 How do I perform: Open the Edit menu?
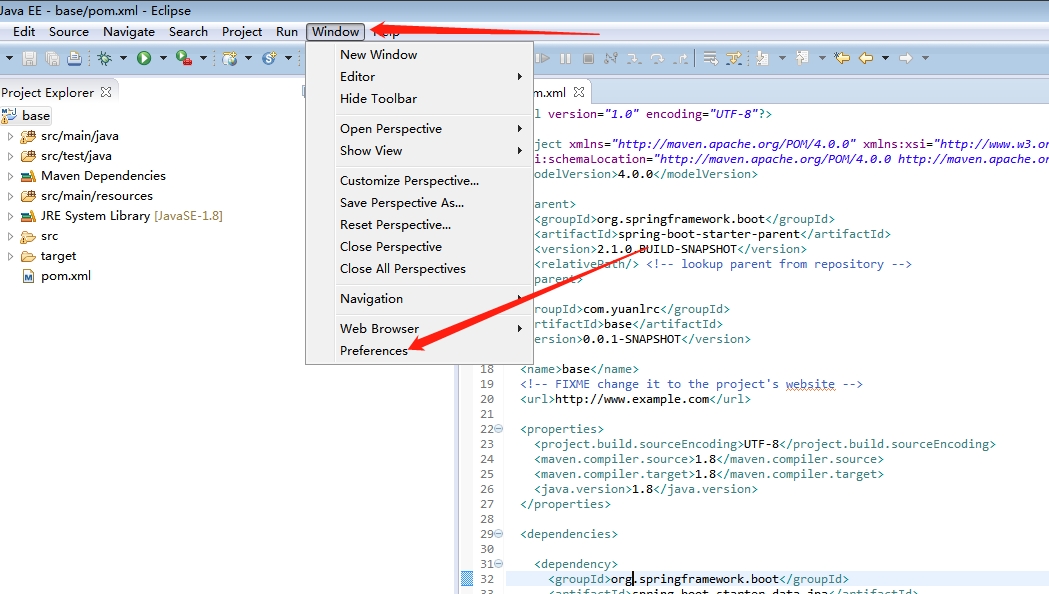tap(24, 31)
